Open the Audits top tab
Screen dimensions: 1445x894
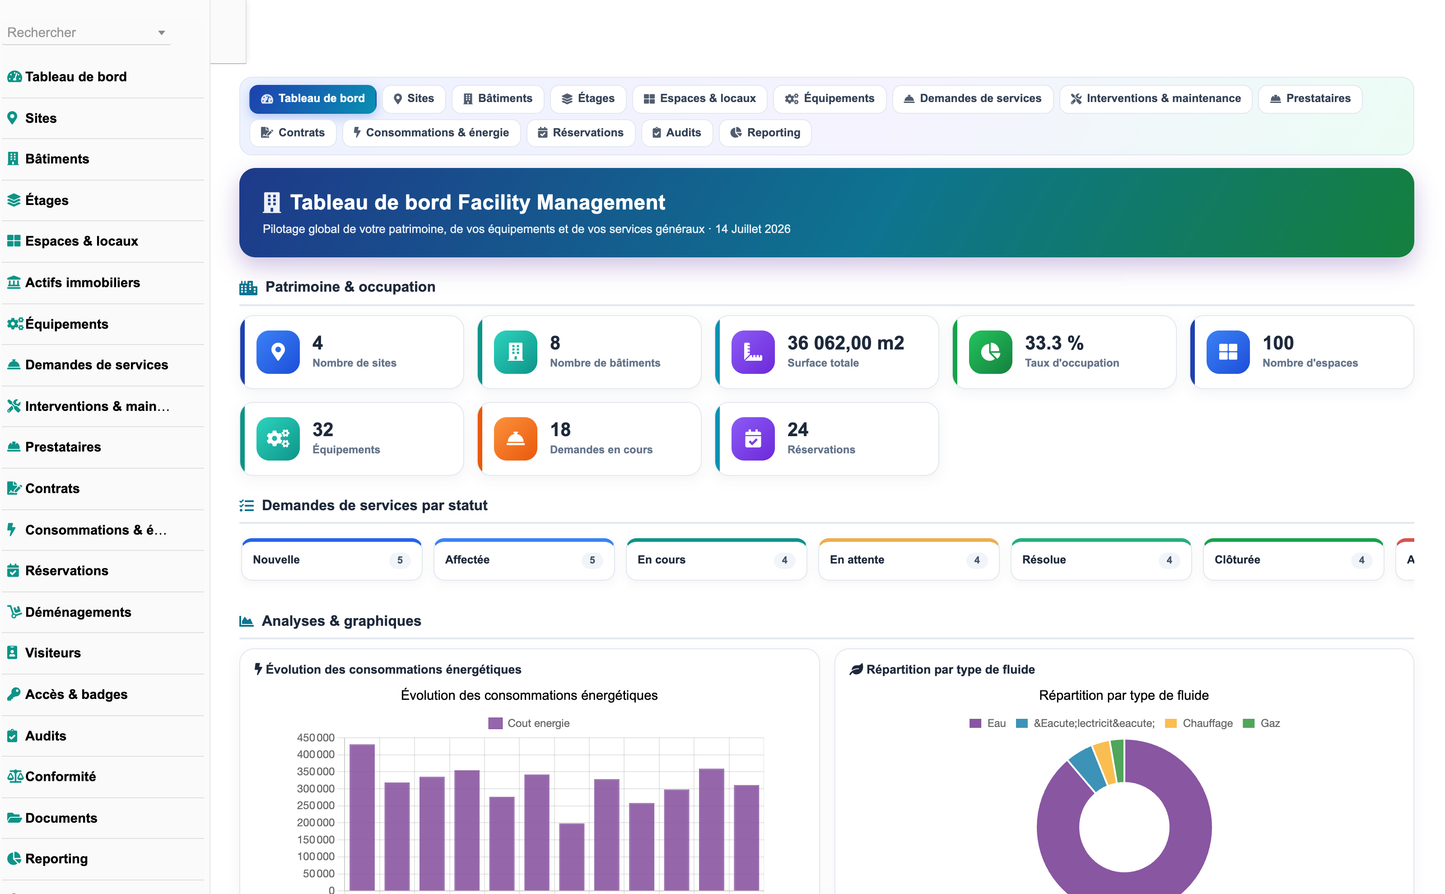(x=676, y=133)
